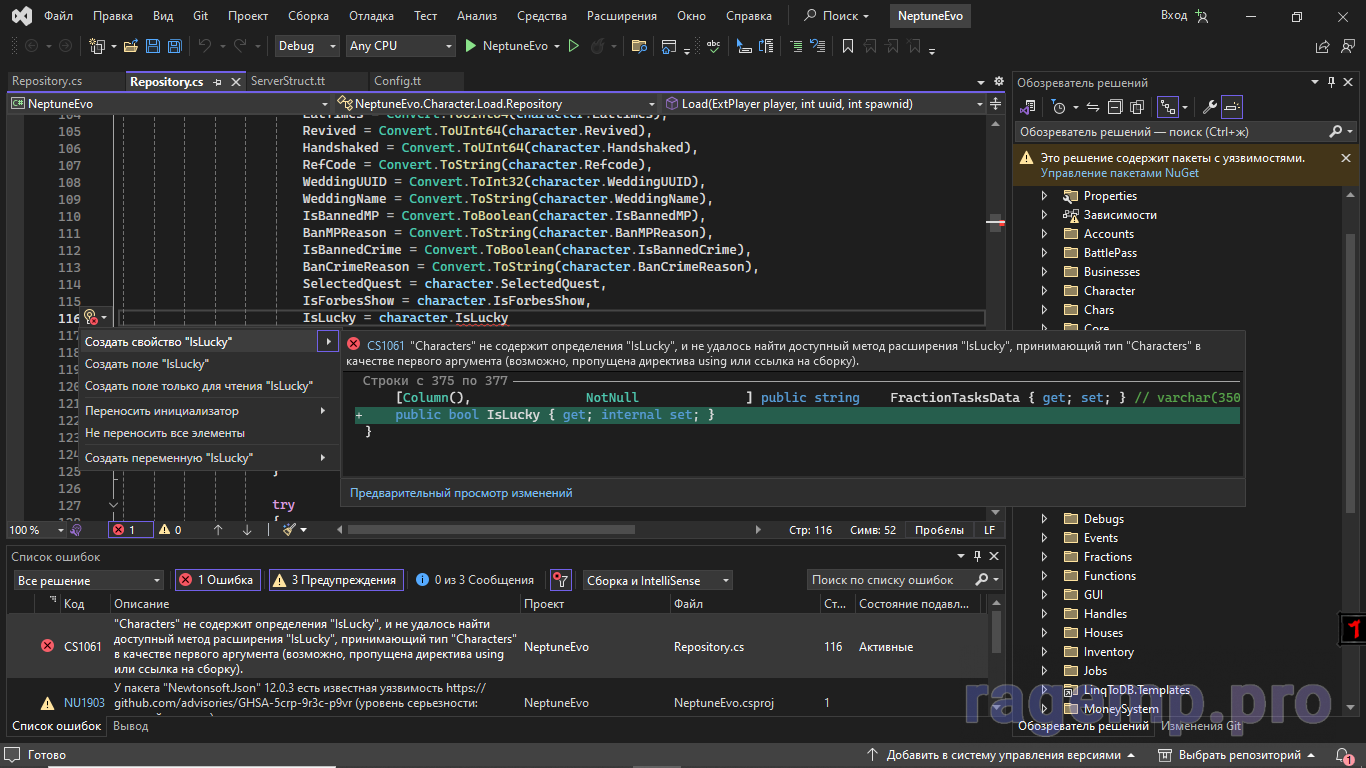Click Sync with Active Document arrows icon
The image size is (1366, 768).
point(1093,106)
